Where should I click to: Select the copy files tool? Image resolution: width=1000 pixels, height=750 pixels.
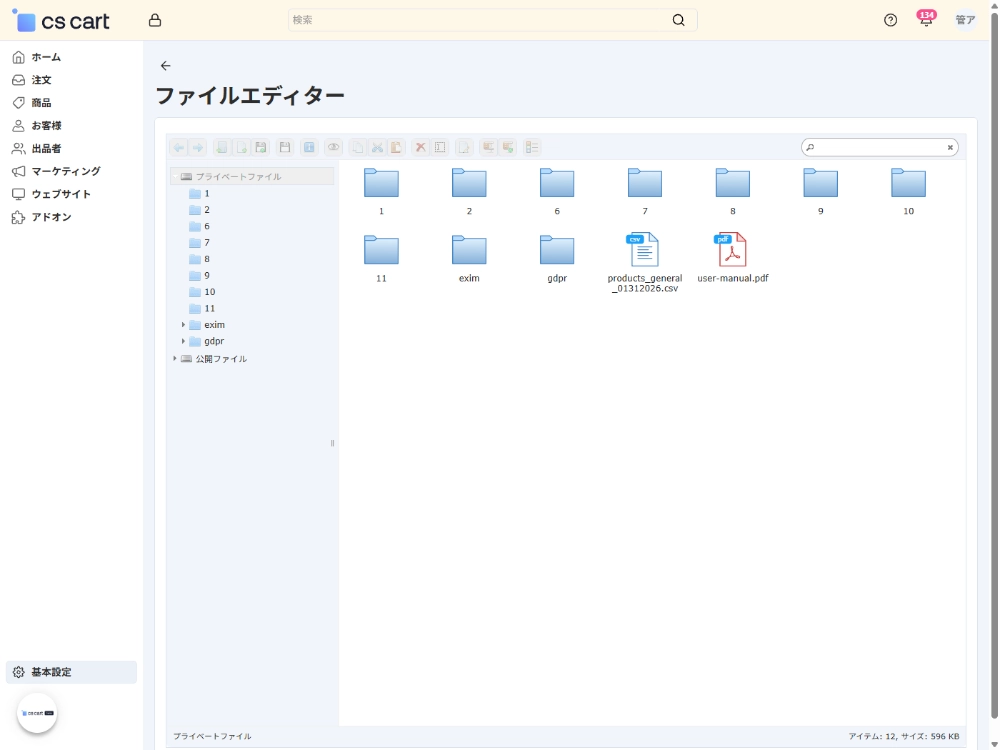(357, 147)
